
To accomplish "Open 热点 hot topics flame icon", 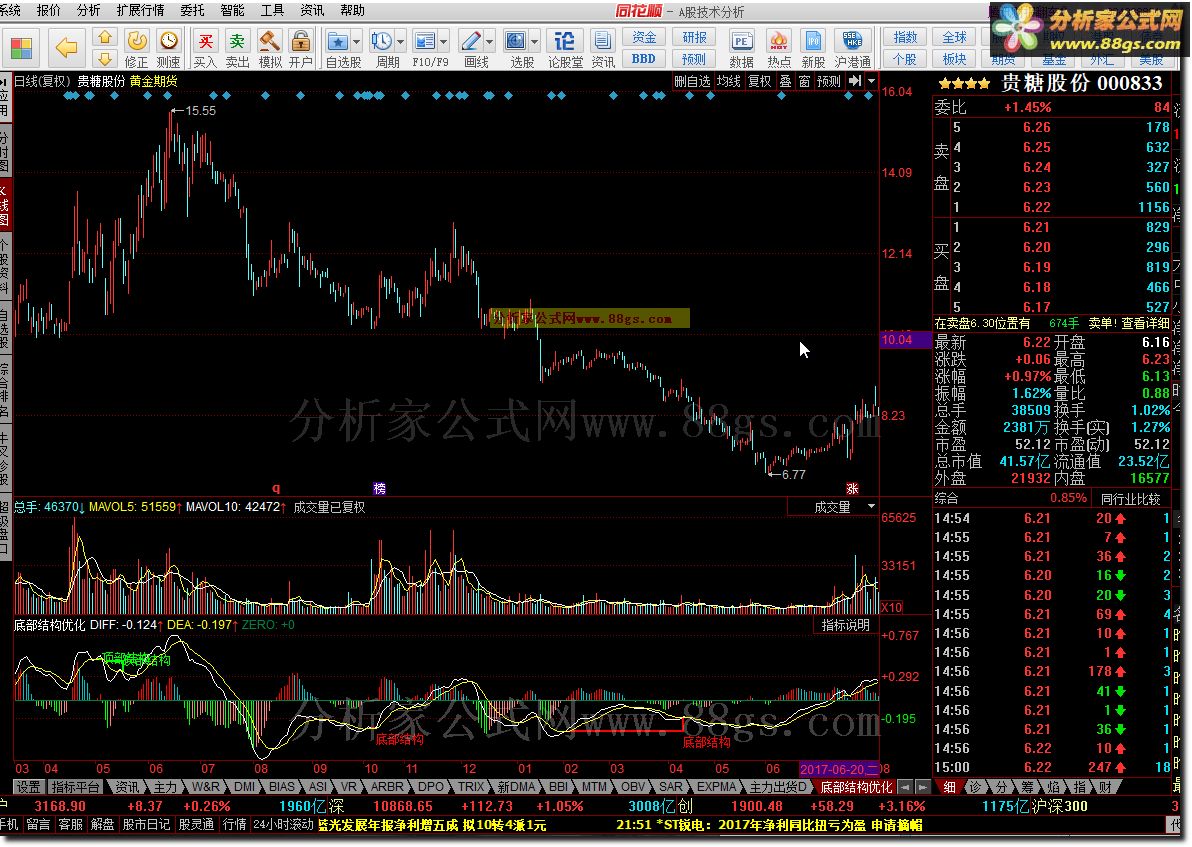I will point(778,49).
